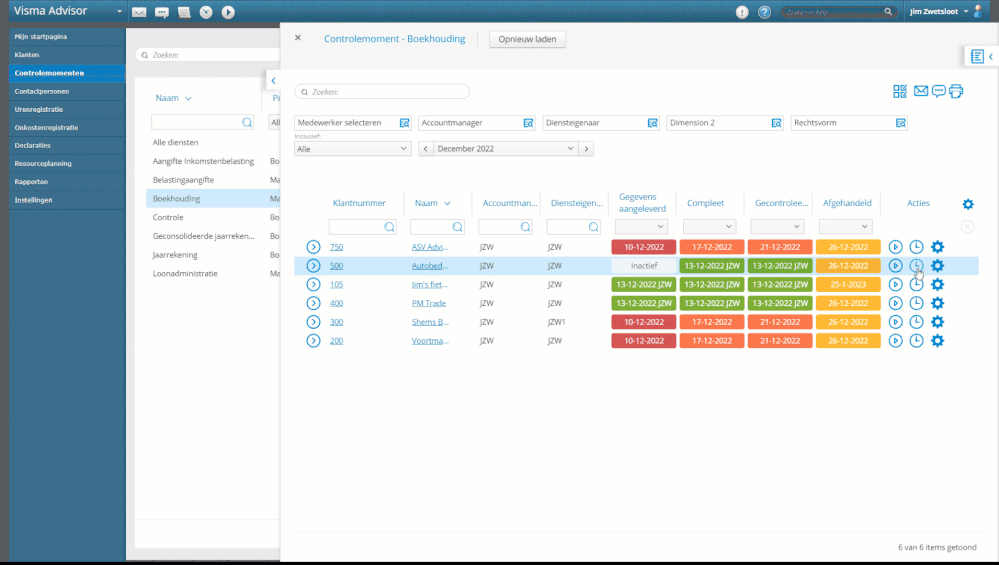Open Instellingen in the sidebar

pos(33,200)
